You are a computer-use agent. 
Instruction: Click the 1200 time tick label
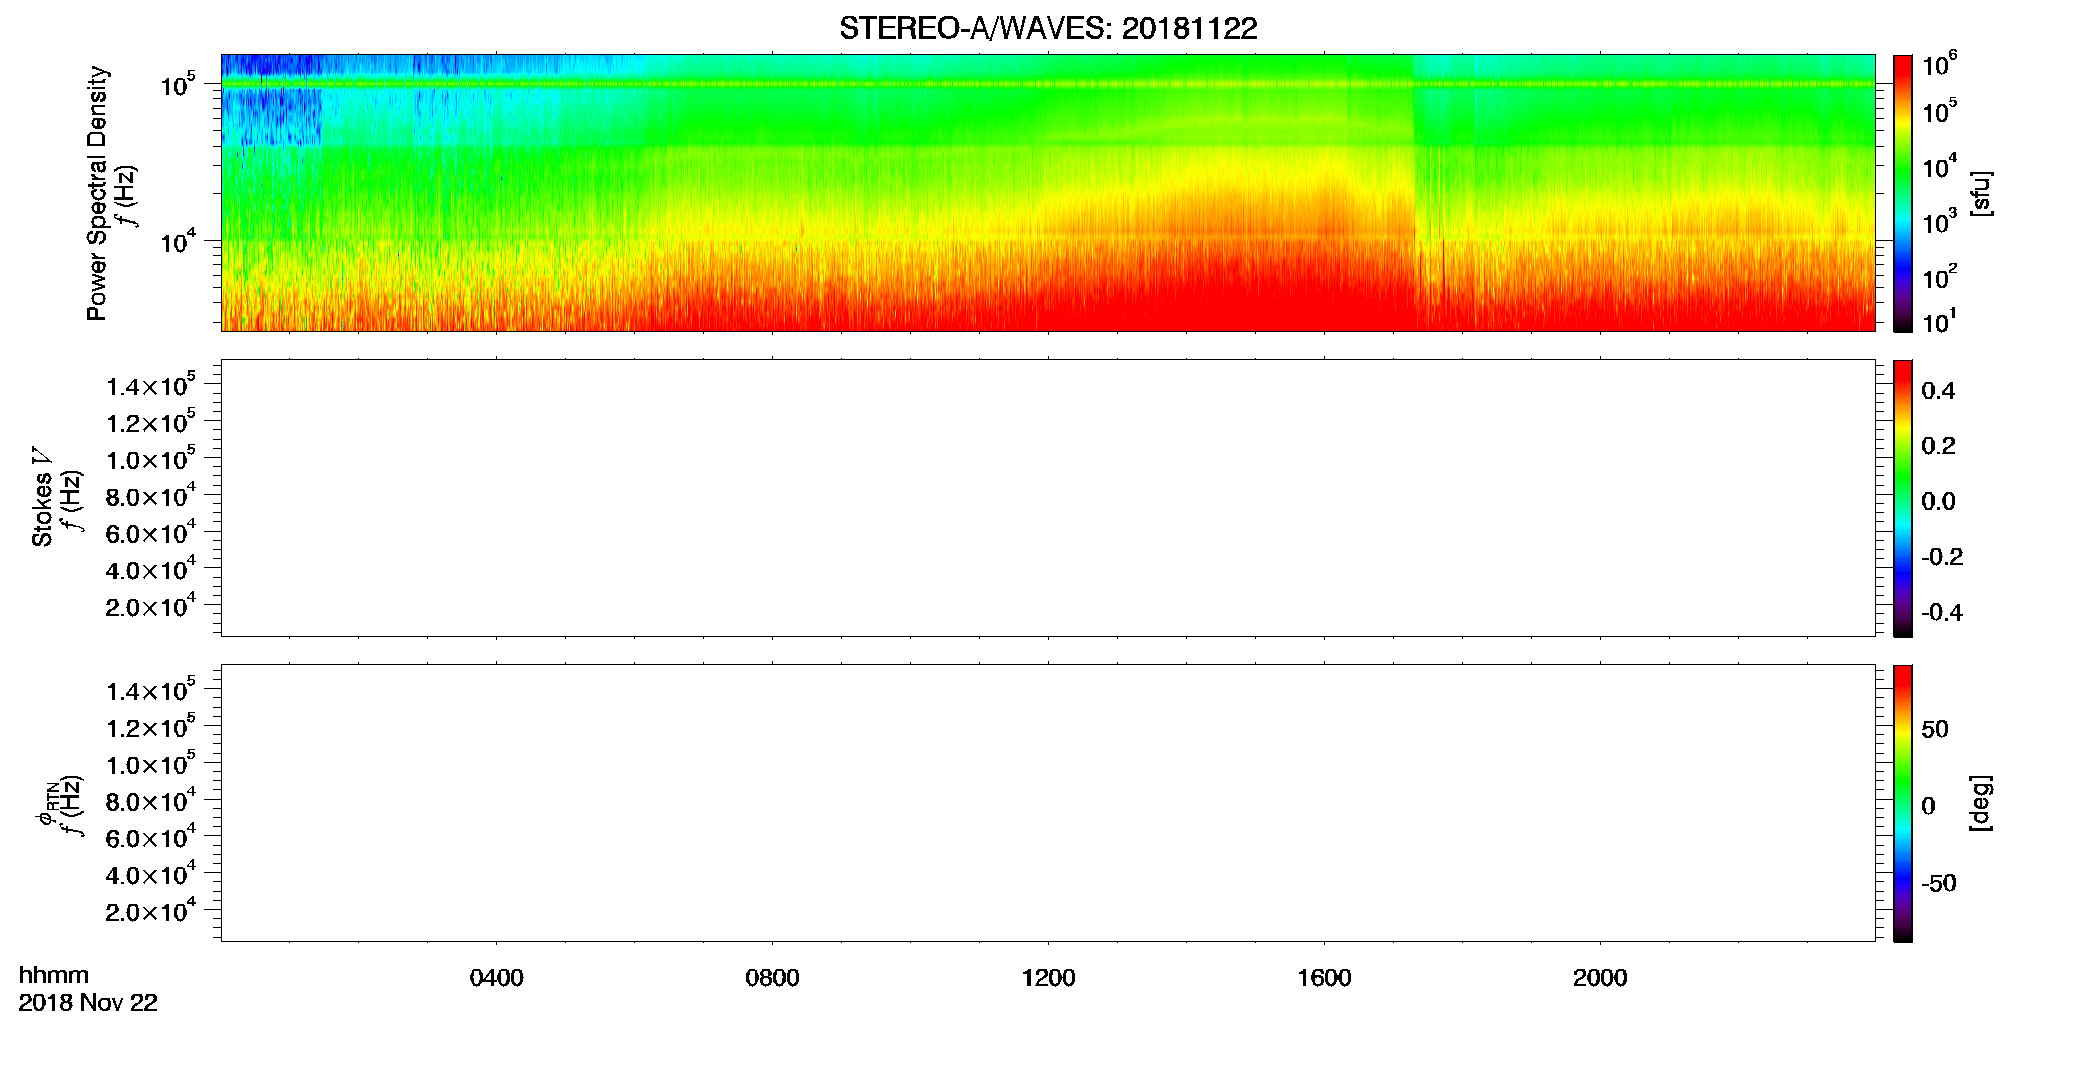(1048, 978)
